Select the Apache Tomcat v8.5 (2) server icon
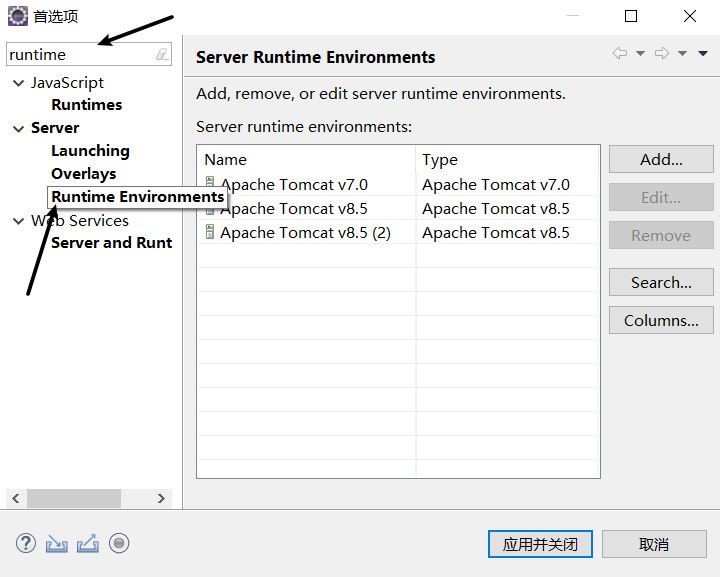This screenshot has width=720, height=577. coord(210,232)
